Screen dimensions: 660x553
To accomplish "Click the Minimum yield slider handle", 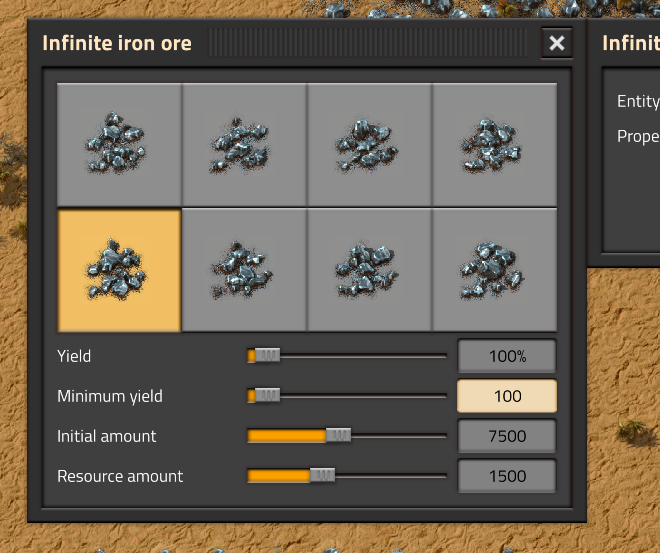I will point(267,395).
